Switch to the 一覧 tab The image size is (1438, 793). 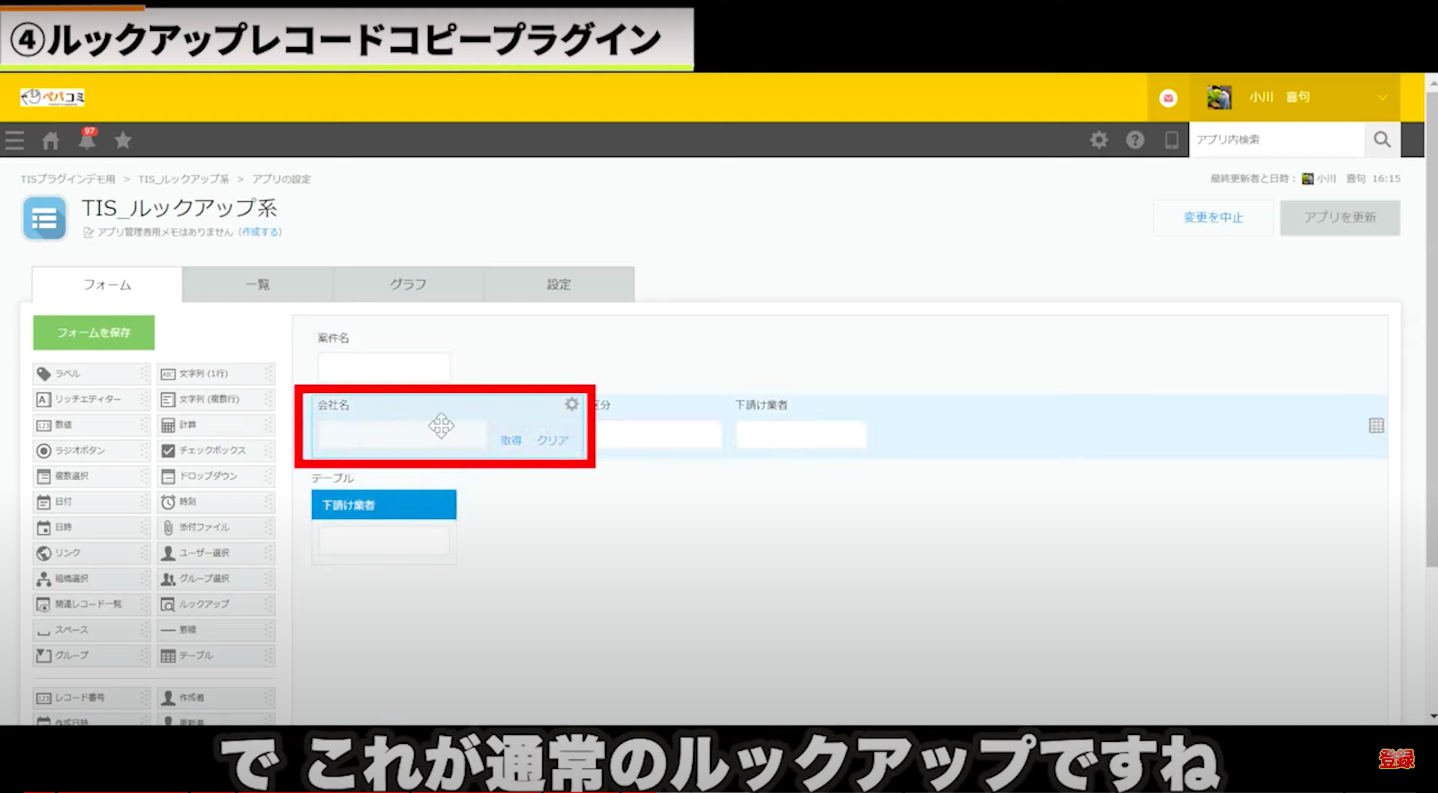(x=257, y=285)
